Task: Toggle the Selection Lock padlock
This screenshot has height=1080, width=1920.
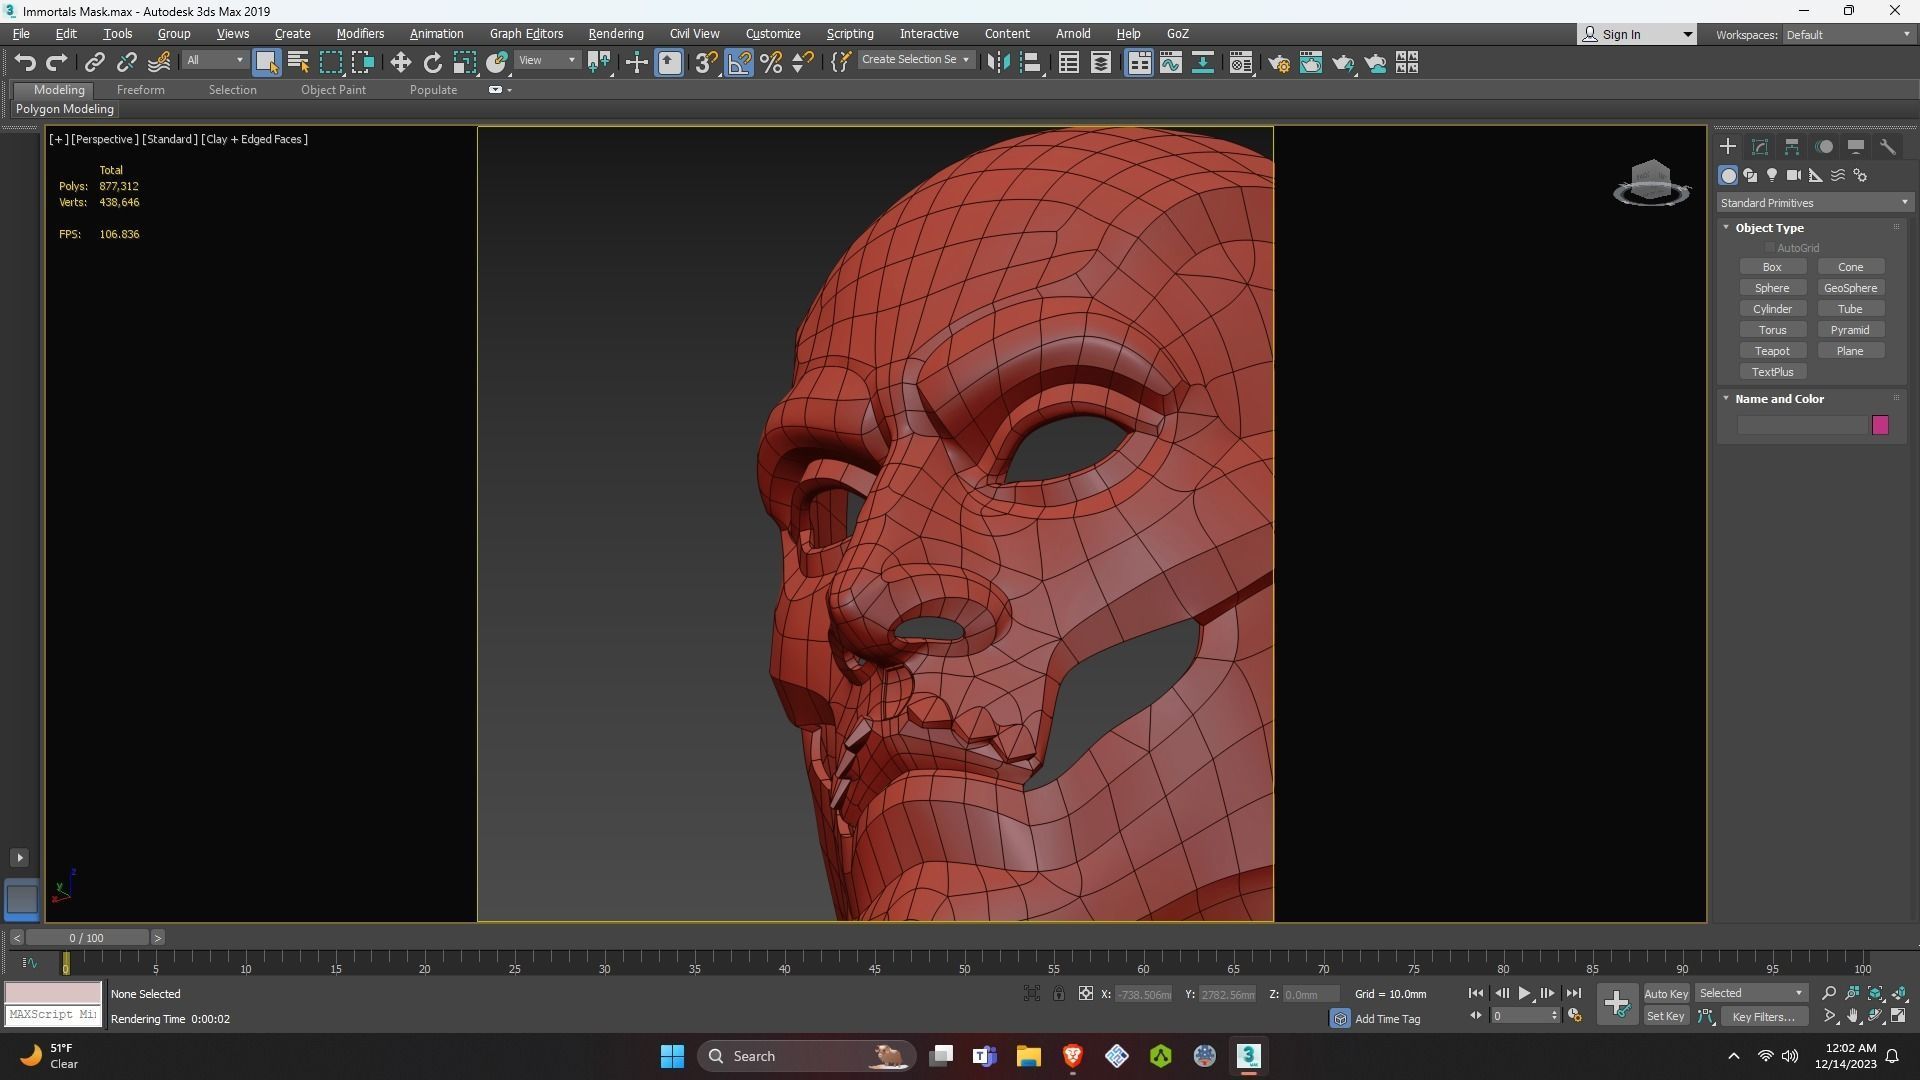Action: pyautogui.click(x=1058, y=993)
